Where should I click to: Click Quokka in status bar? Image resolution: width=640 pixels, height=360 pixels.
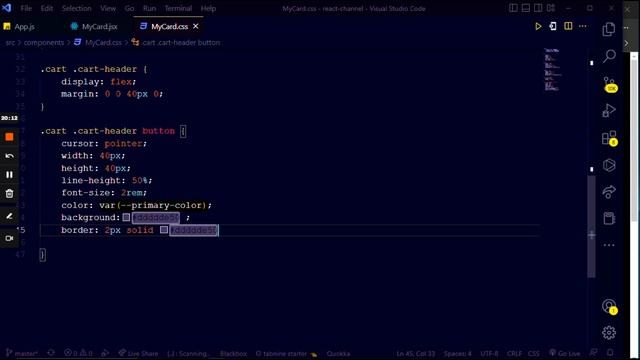click(338, 353)
